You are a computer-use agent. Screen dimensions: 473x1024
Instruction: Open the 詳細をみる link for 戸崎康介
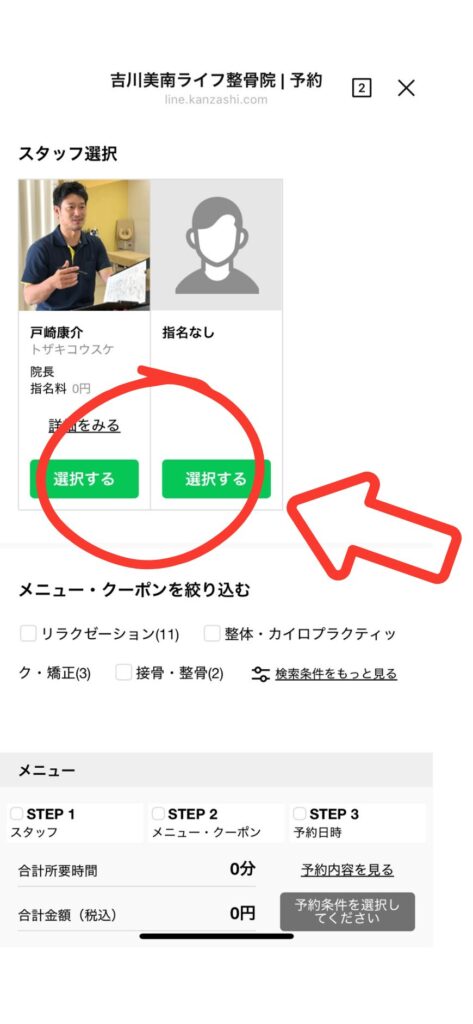point(84,426)
